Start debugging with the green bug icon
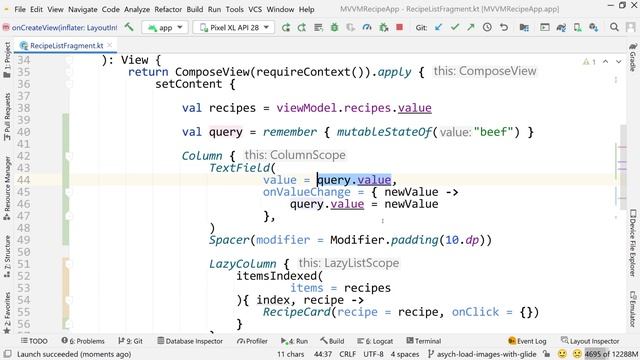 (x=335, y=27)
